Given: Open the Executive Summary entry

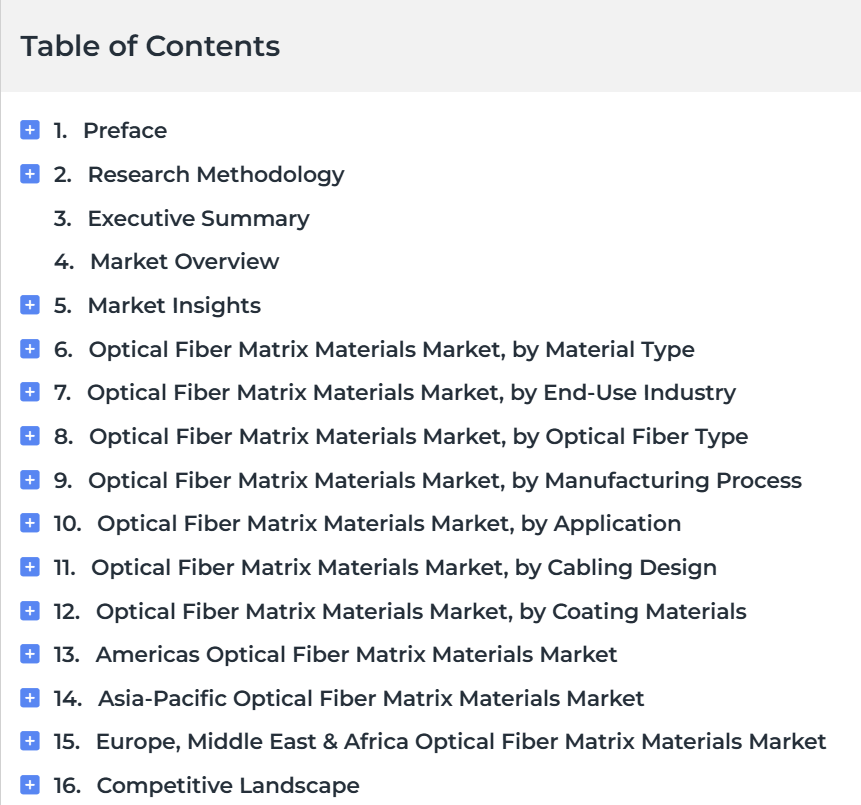Looking at the screenshot, I should click(198, 218).
